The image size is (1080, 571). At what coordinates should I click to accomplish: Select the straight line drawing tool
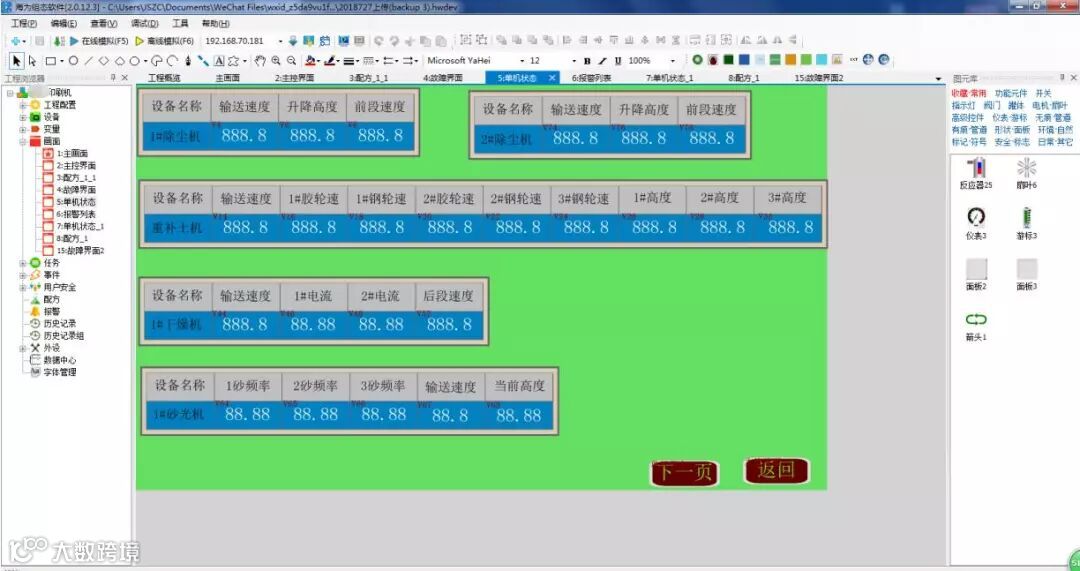coord(88,61)
